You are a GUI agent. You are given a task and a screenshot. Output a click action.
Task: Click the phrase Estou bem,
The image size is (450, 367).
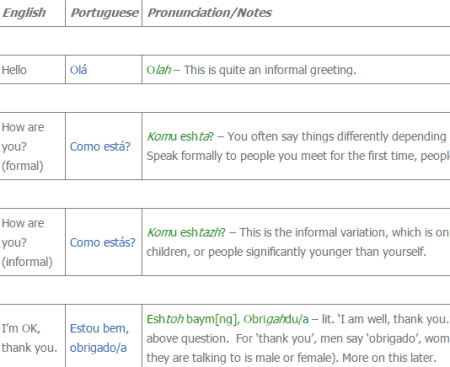(99, 328)
